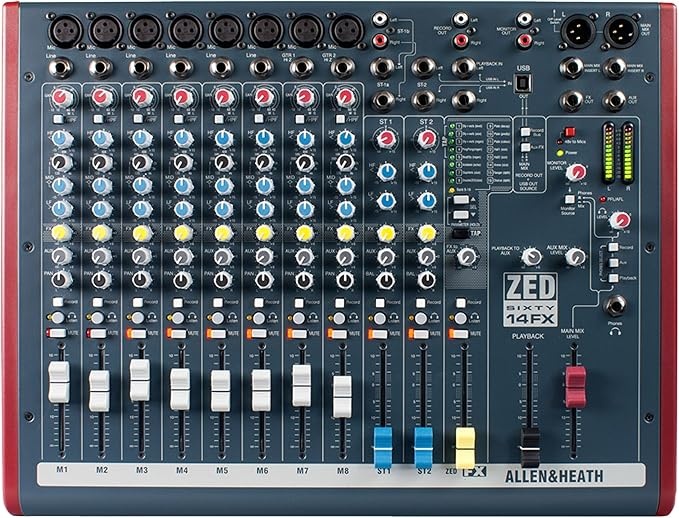Select Record as phones source
This screenshot has width=679, height=518.
coord(613,247)
